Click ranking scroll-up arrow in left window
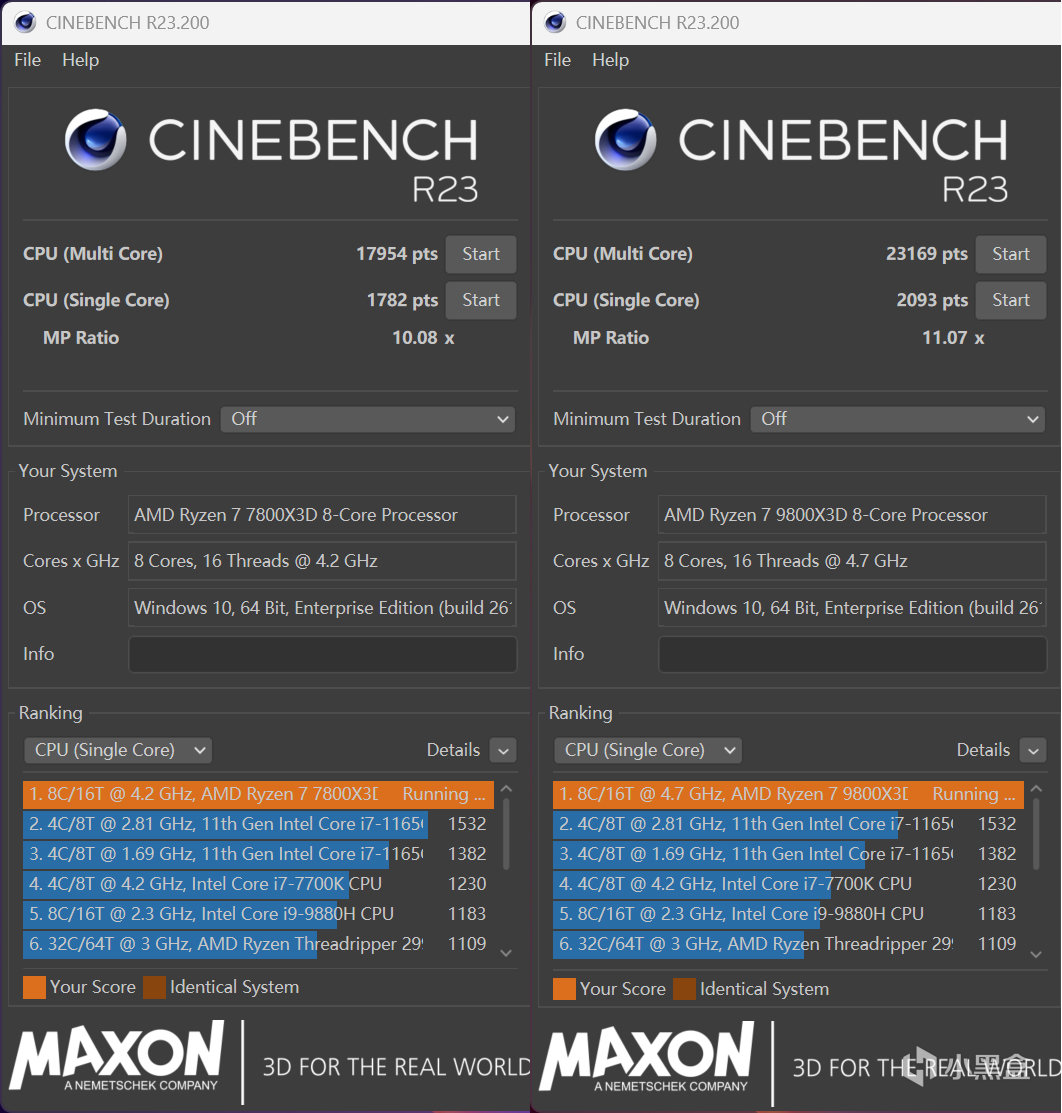1062x1113 pixels. [506, 789]
